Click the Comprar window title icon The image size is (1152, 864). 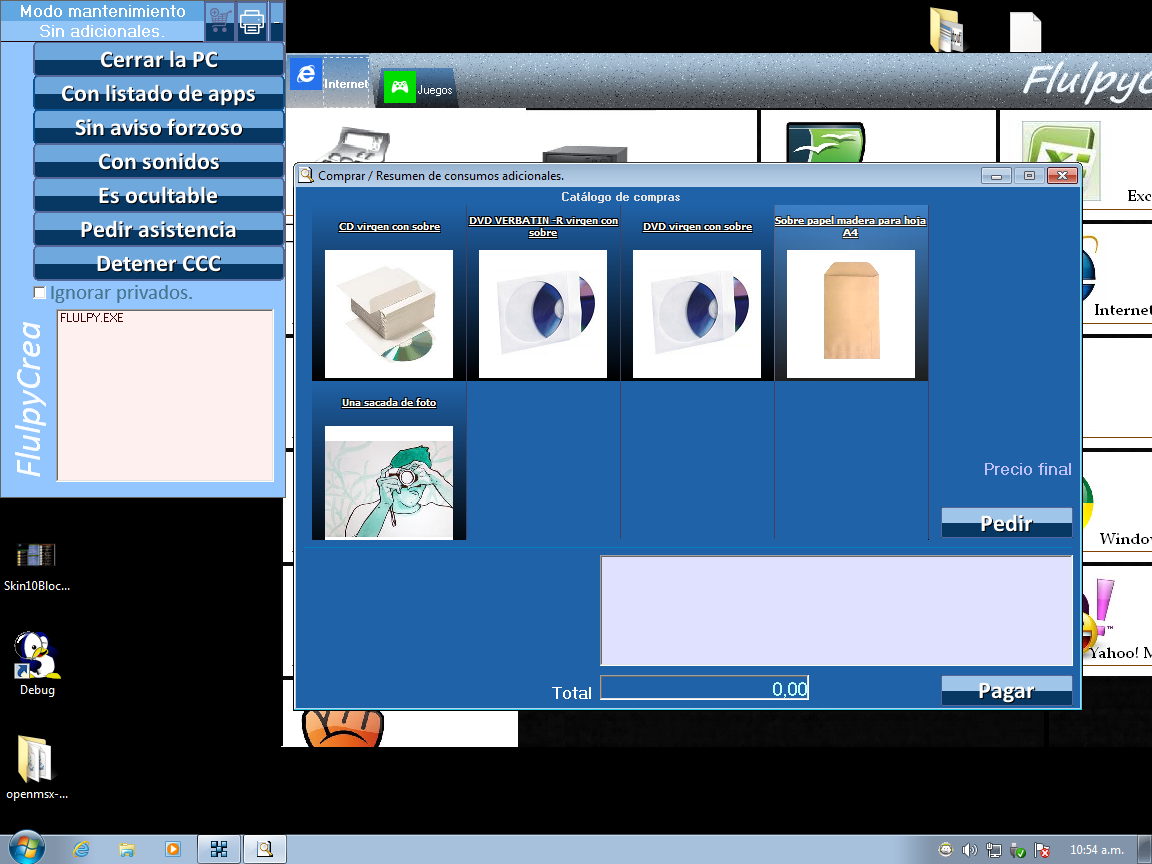coord(306,175)
